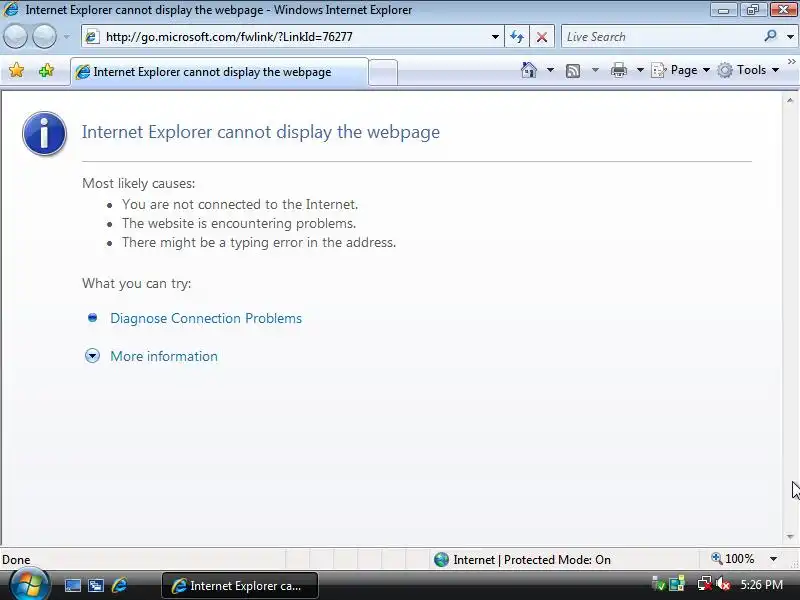
Task: Click the Internet Explorer taskbar button
Action: coord(240,585)
